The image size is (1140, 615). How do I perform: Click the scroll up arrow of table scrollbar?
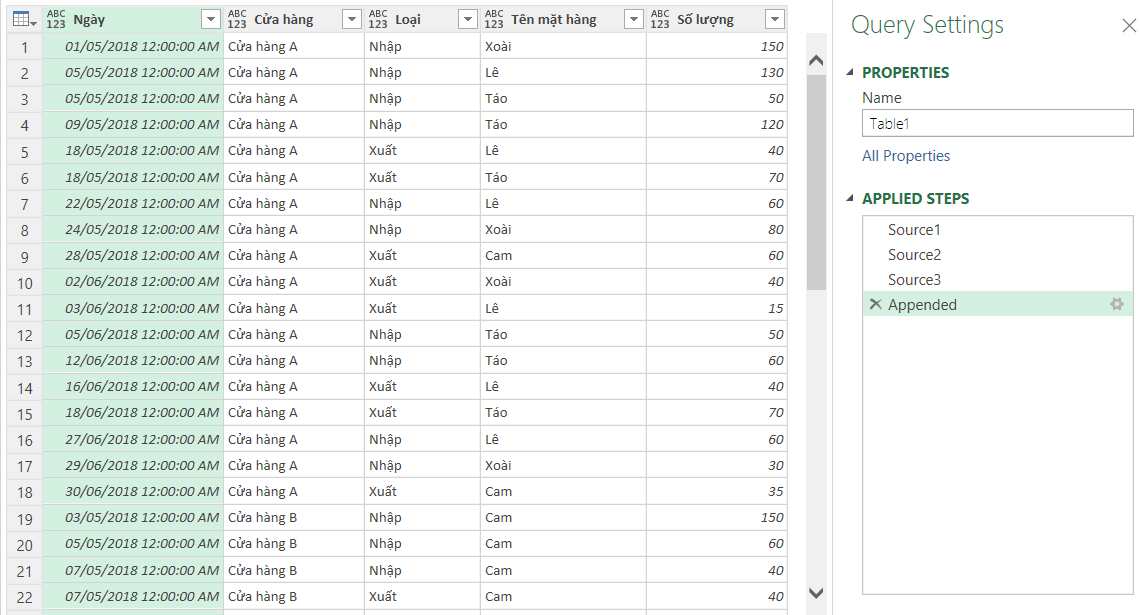tap(816, 60)
